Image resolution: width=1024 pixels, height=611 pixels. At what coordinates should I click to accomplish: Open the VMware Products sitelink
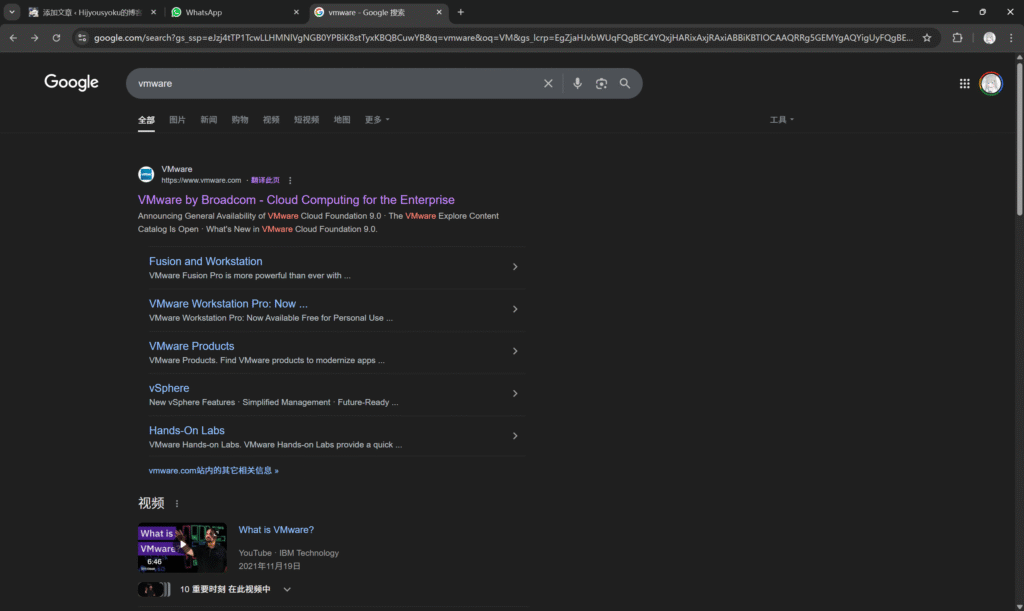191,346
